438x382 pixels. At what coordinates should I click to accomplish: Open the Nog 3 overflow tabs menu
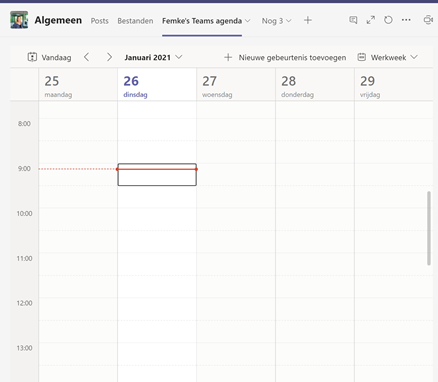276,21
